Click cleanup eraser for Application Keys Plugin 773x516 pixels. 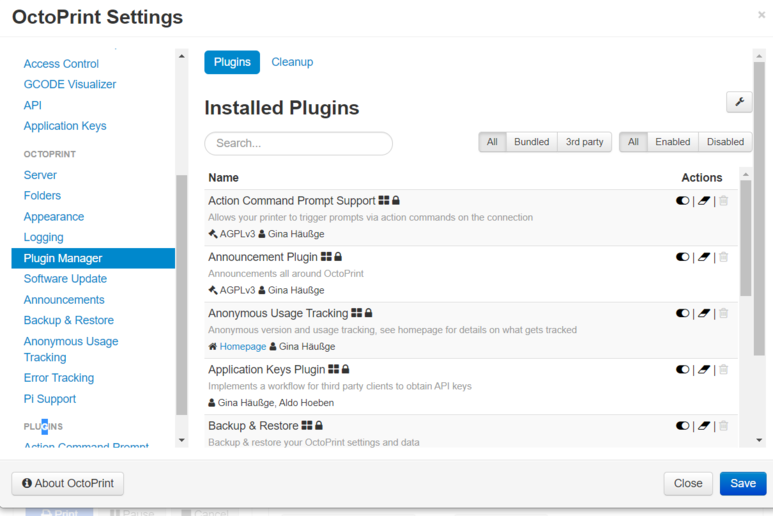[704, 369]
